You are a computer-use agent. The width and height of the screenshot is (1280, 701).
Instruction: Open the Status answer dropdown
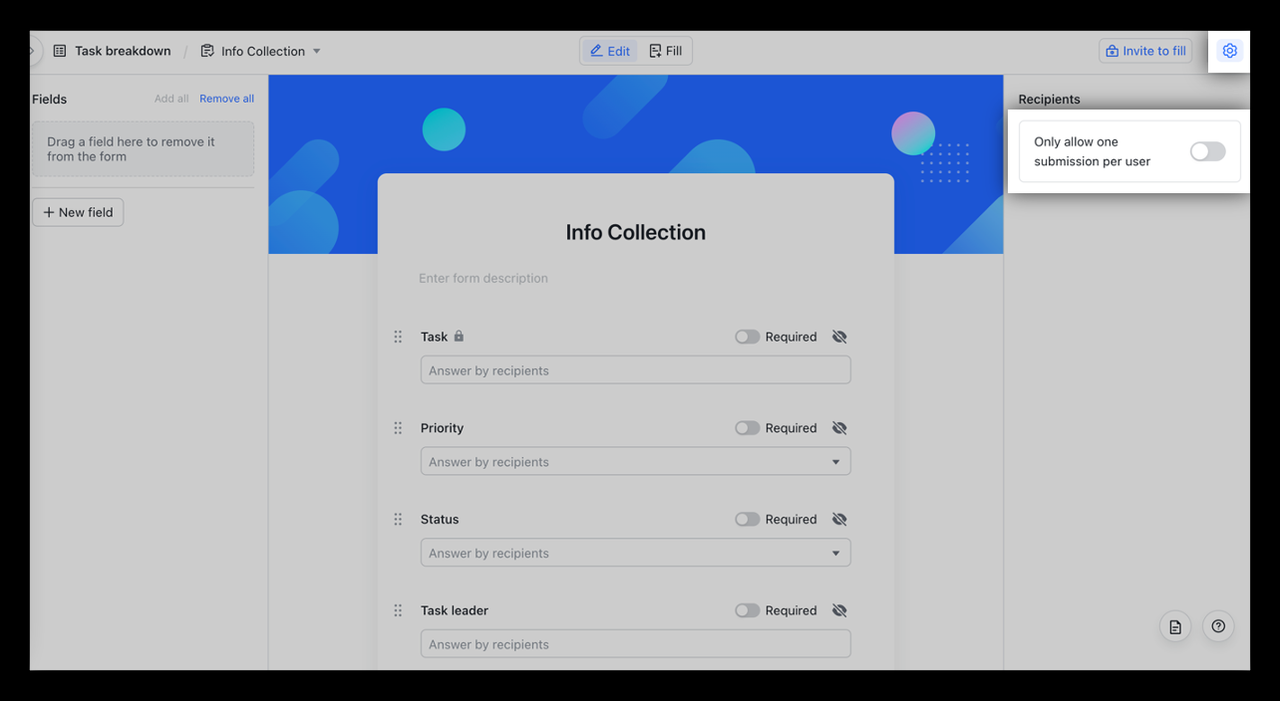(636, 552)
